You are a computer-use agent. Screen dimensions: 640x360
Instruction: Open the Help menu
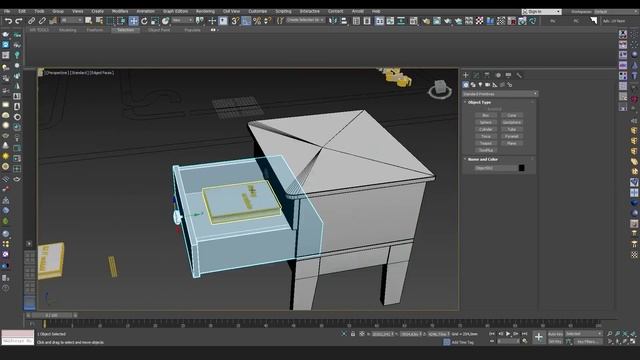[376, 11]
